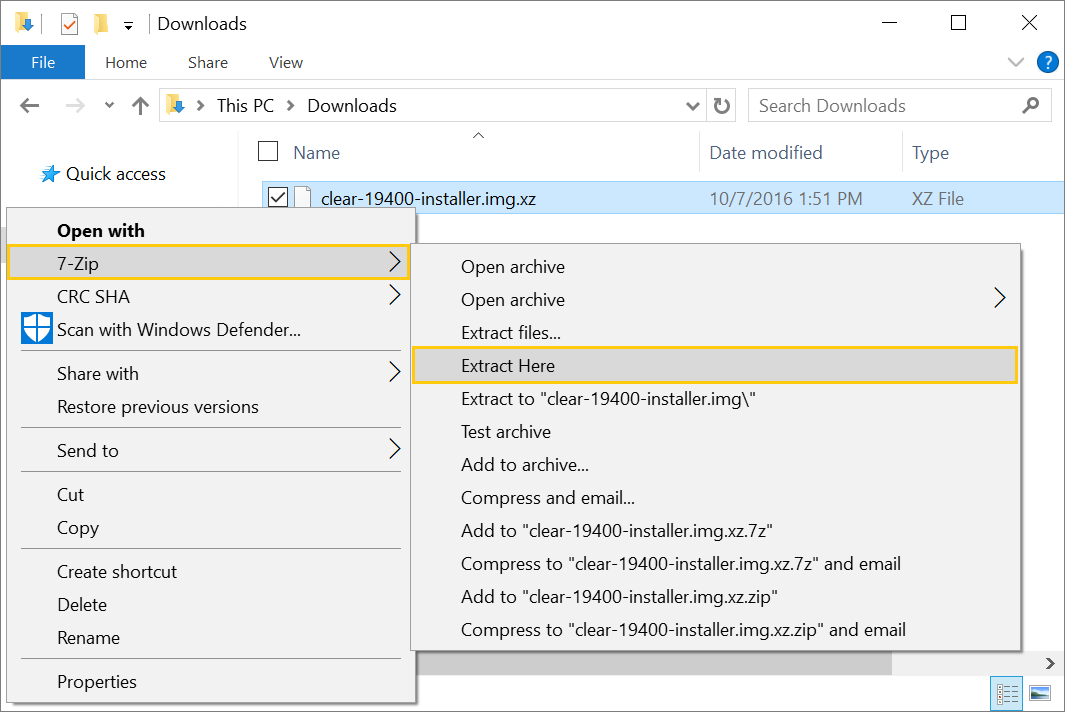Screen dimensions: 1065x712
Task: Select Add to archive... in 7-Zip submenu
Action: [x=715, y=465]
